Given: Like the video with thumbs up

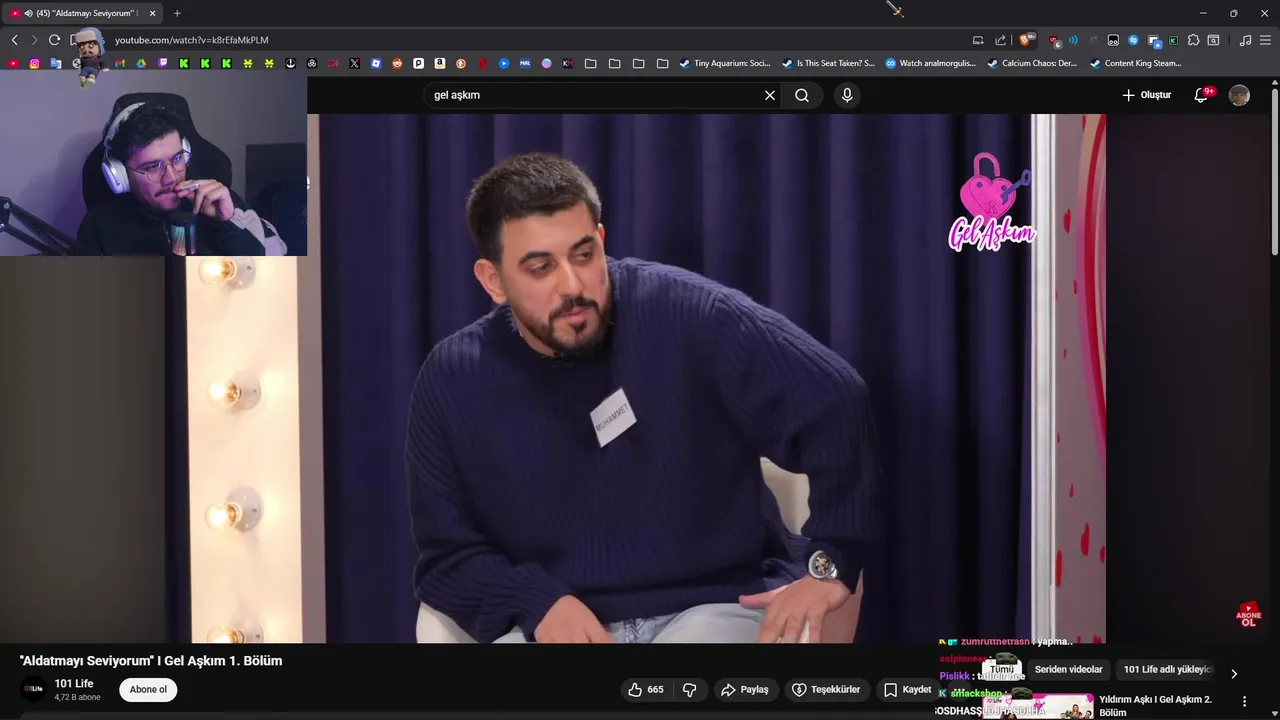Looking at the screenshot, I should [646, 689].
